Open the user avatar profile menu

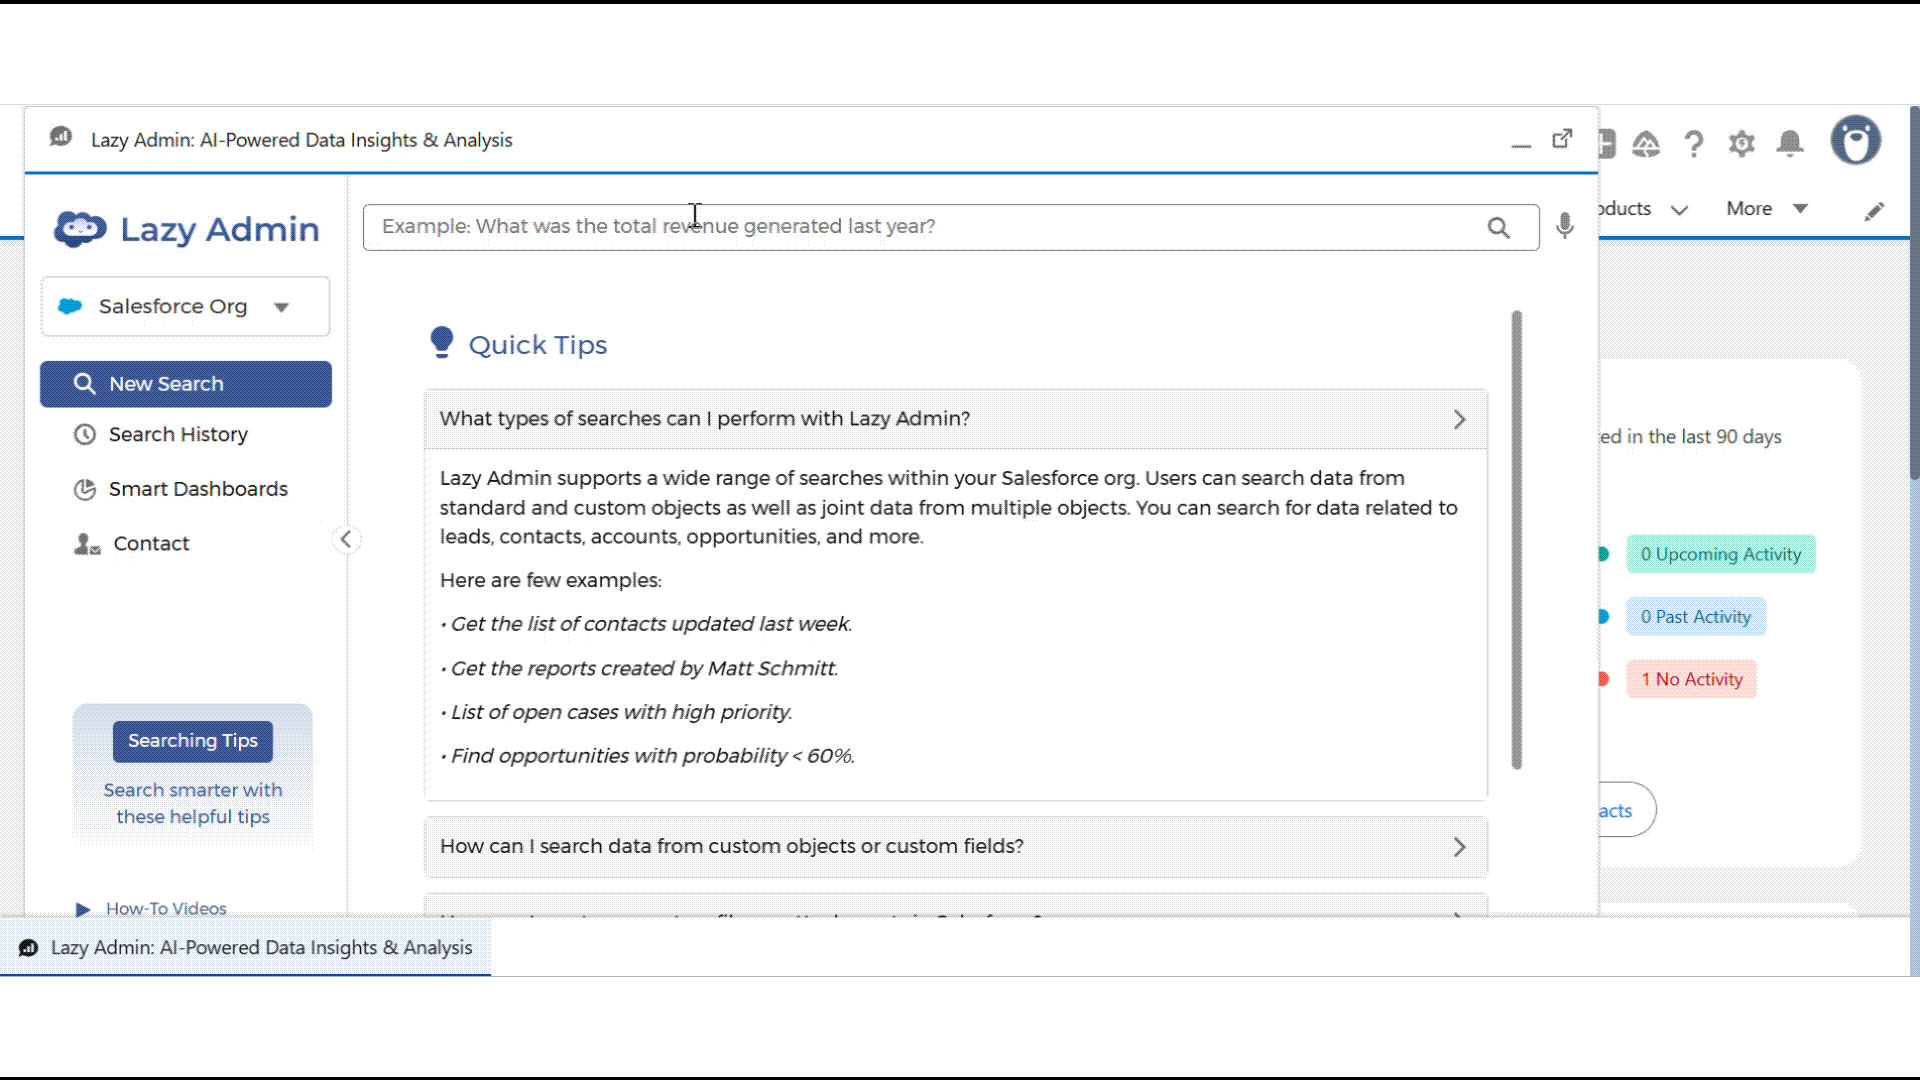coord(1856,141)
